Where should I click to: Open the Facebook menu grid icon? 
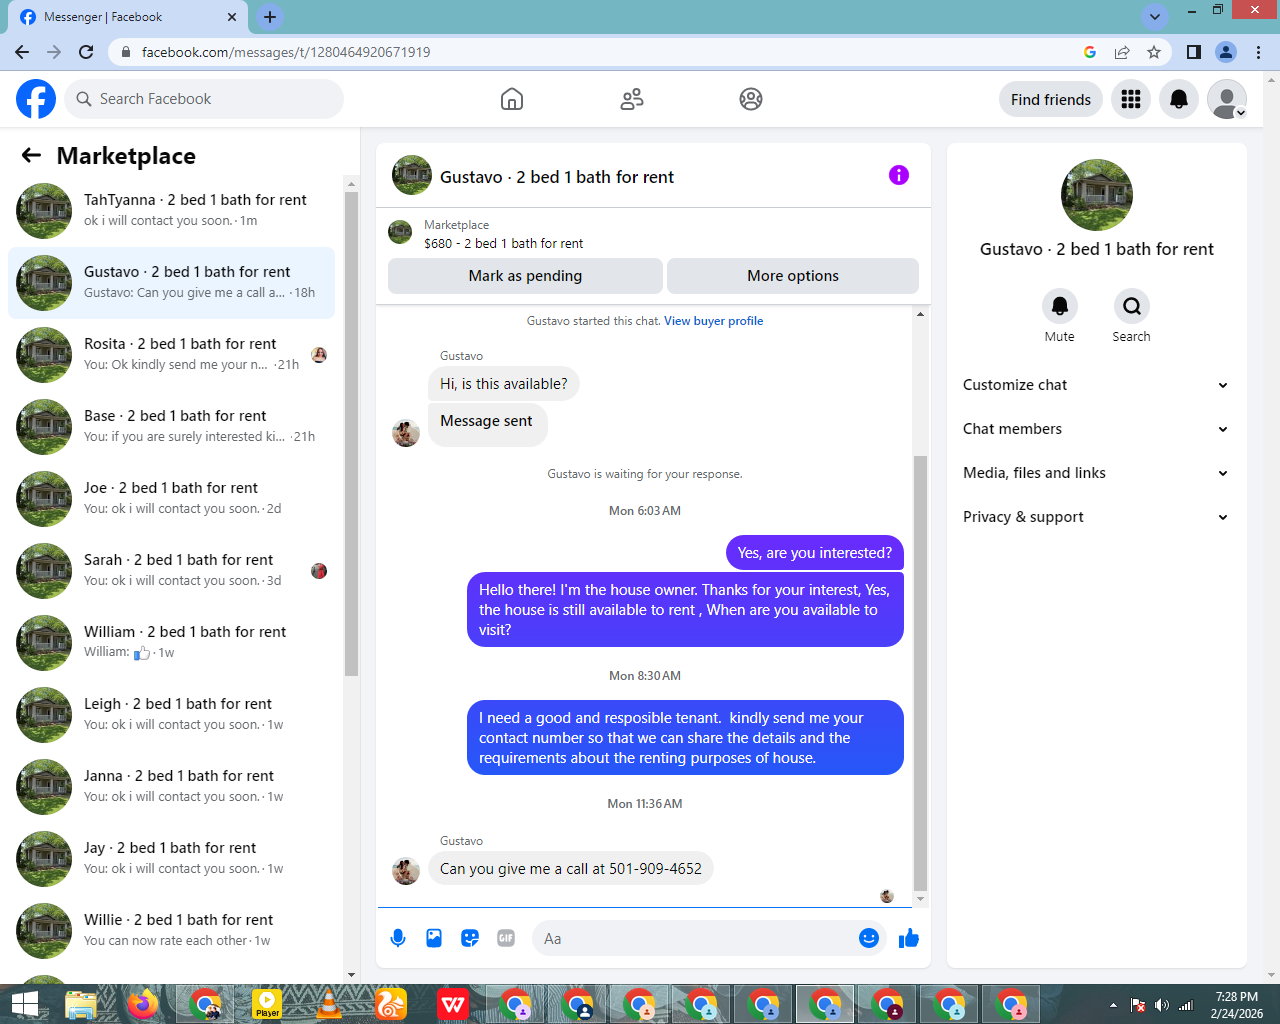[1131, 99]
